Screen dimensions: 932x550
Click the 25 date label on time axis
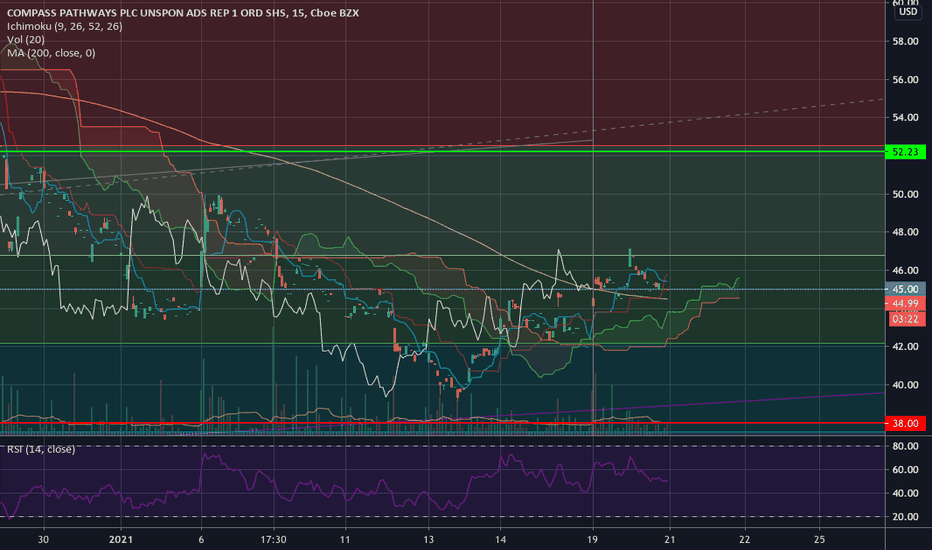tap(819, 540)
